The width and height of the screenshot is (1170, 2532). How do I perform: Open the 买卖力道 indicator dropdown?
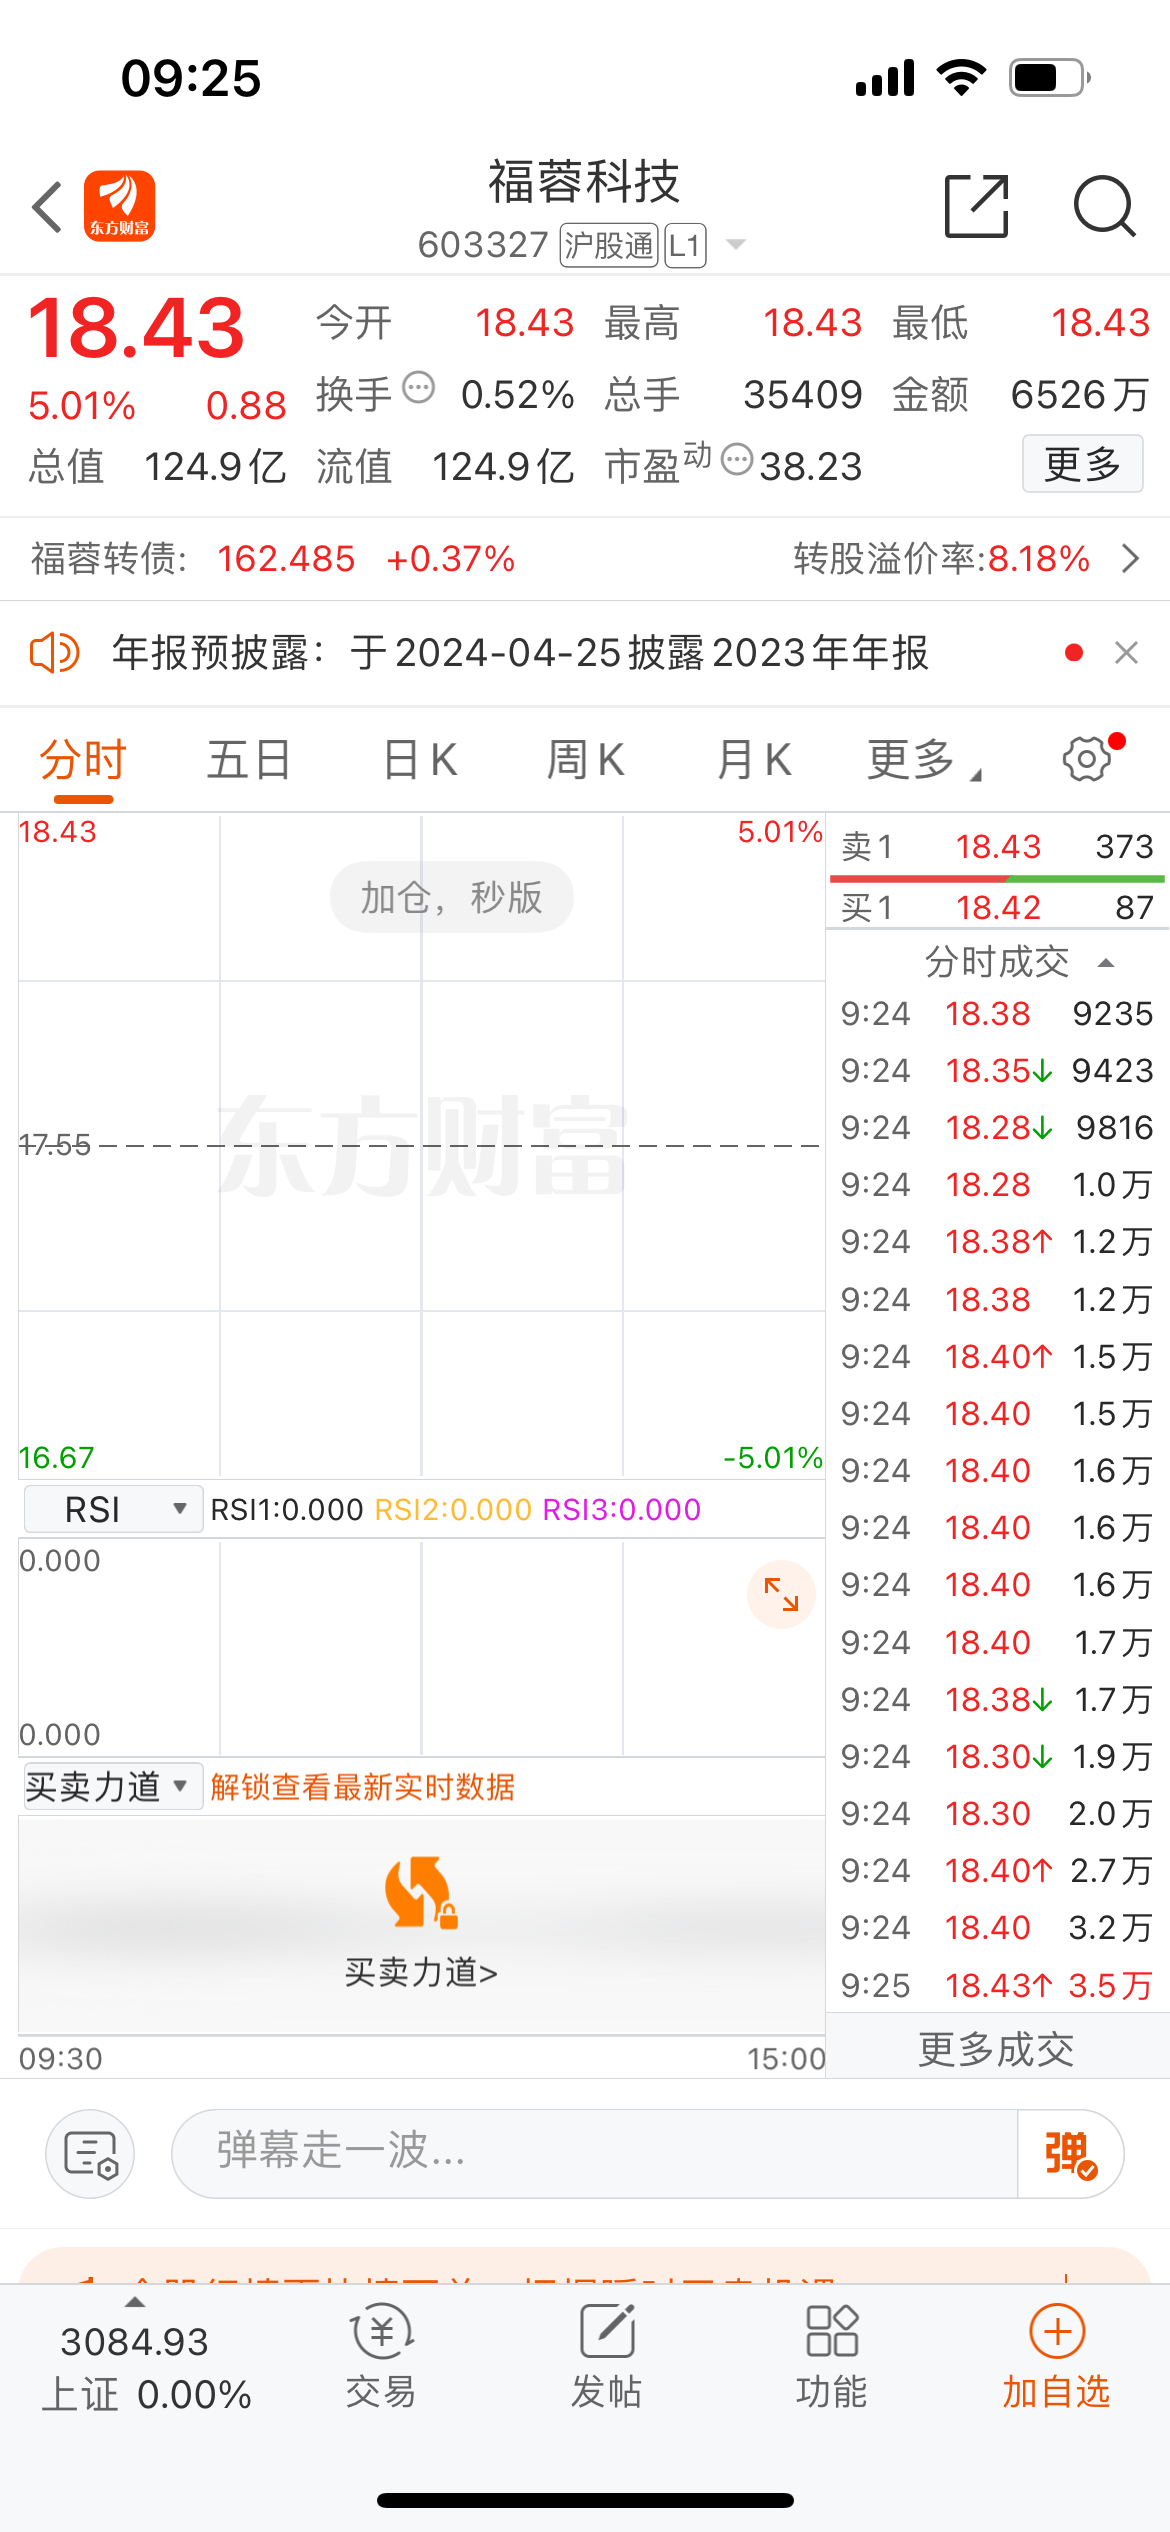113,1786
